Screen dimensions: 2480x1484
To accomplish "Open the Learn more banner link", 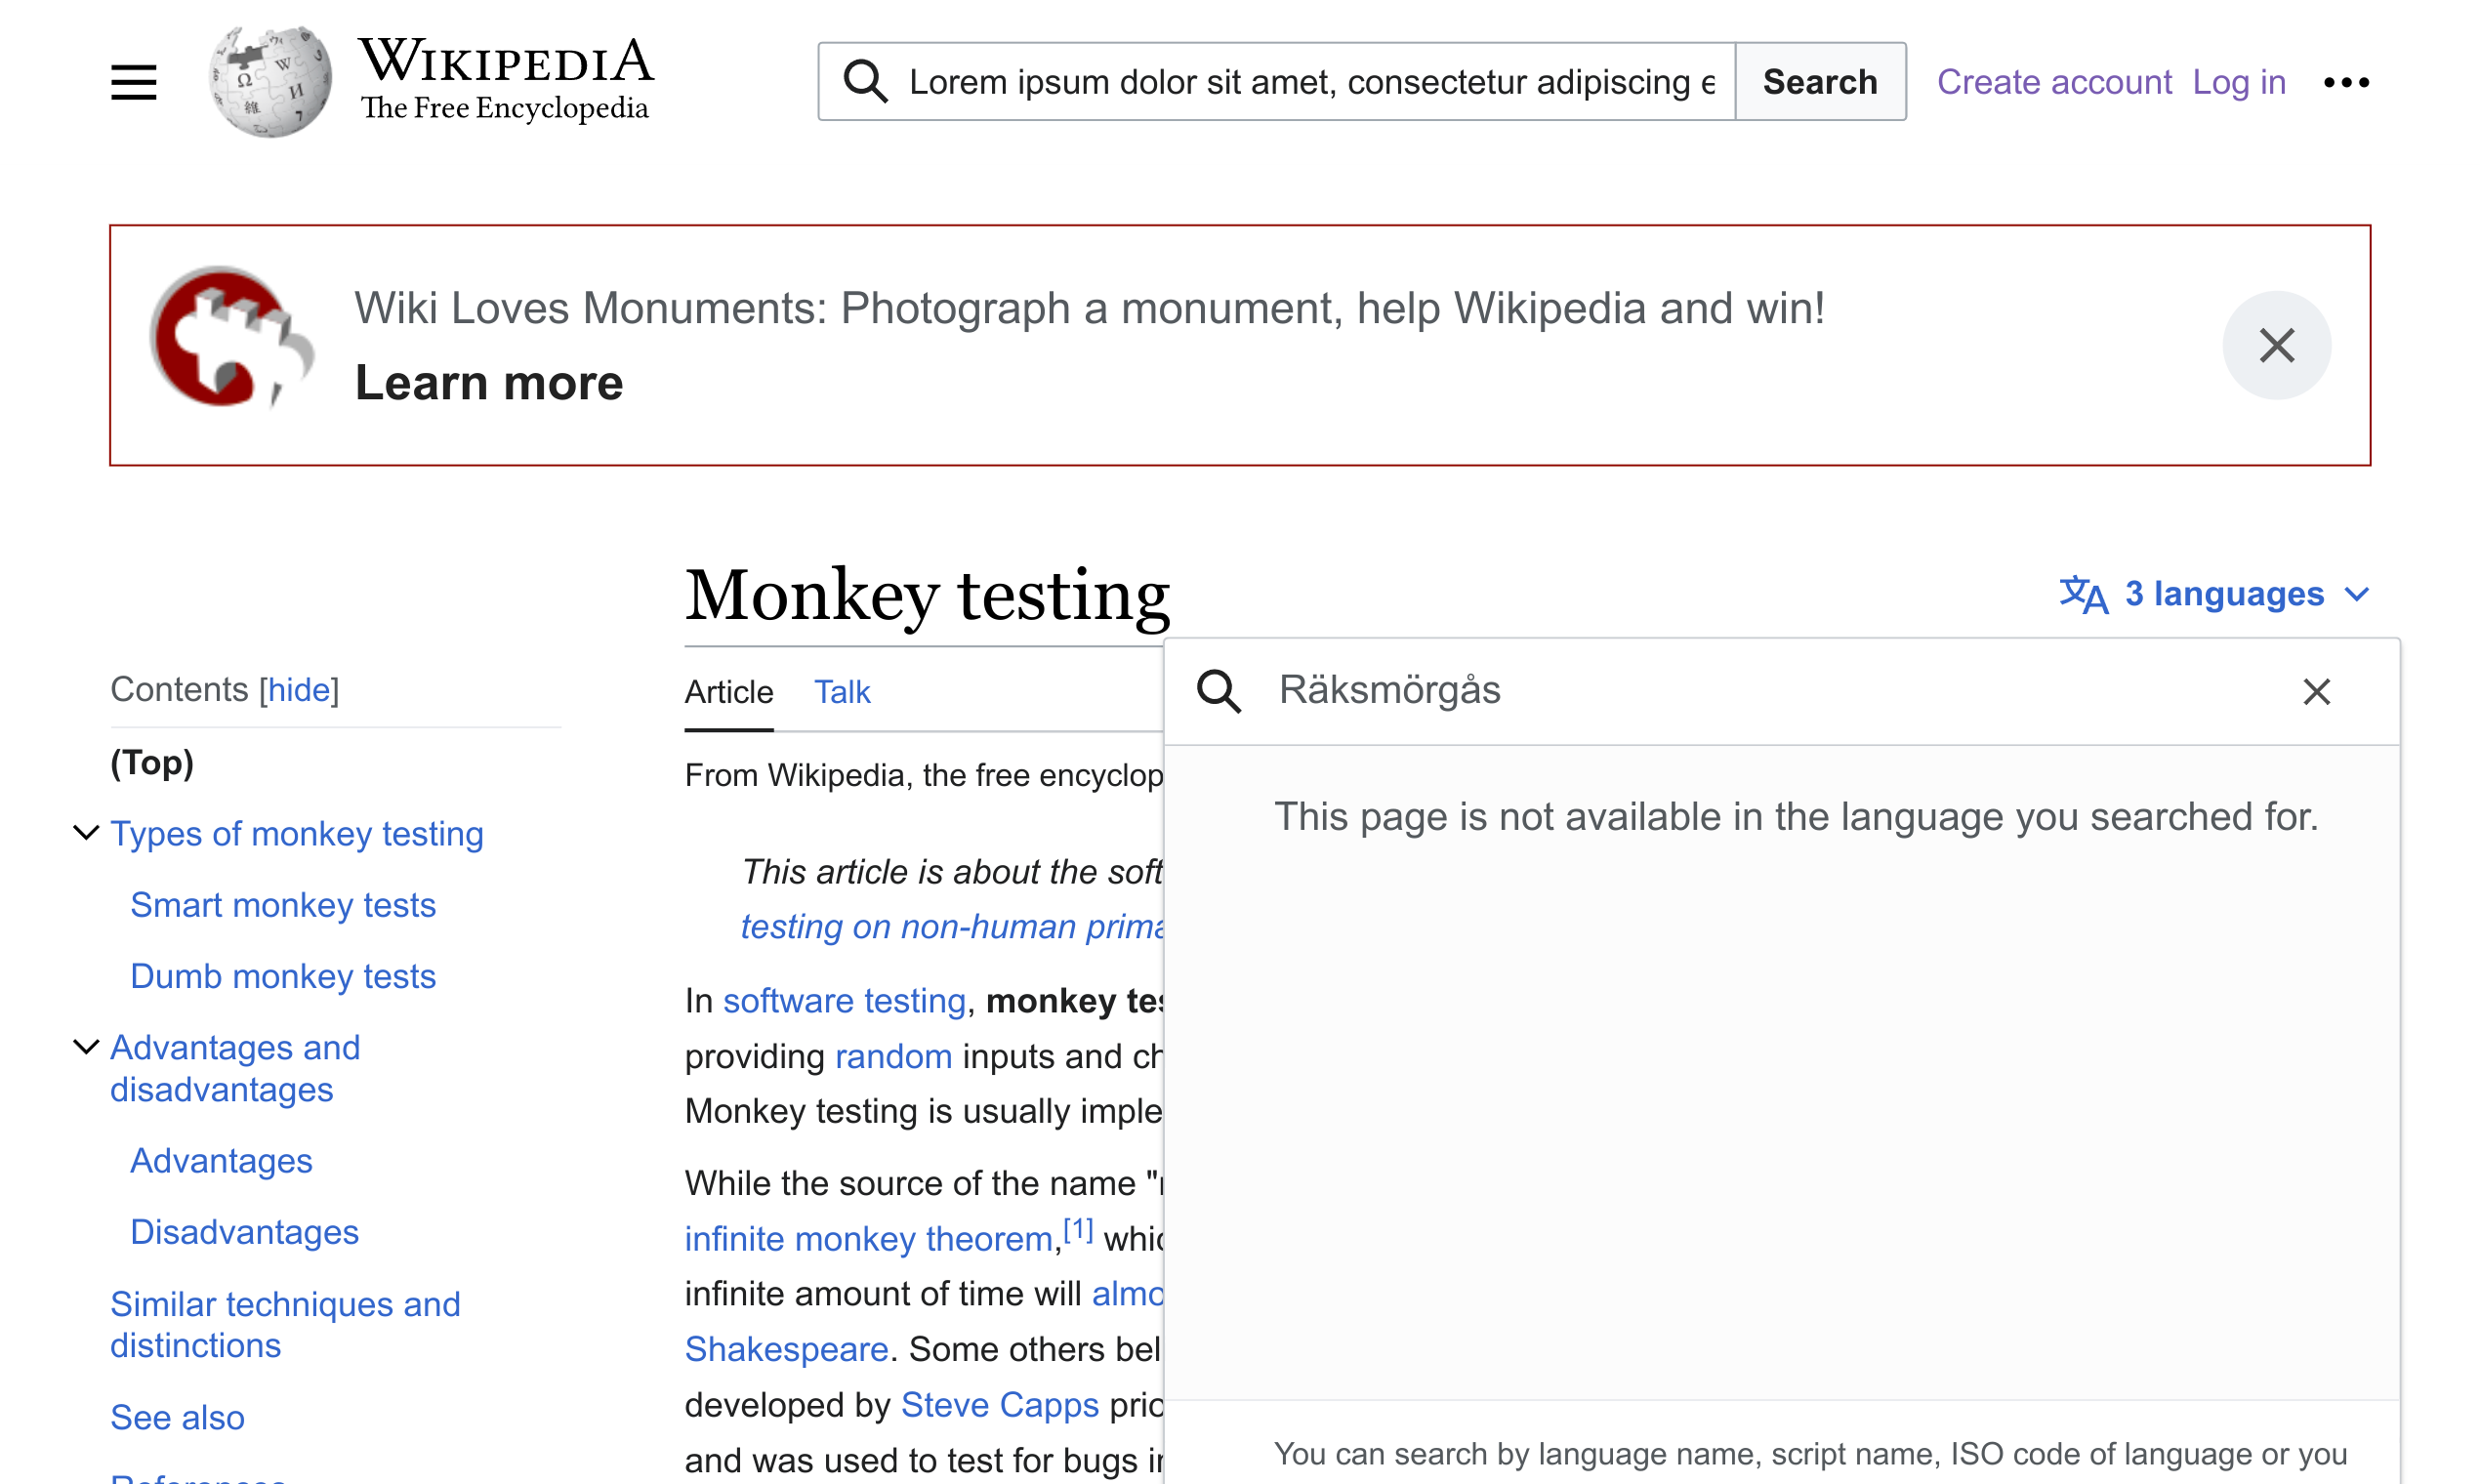I will 489,383.
